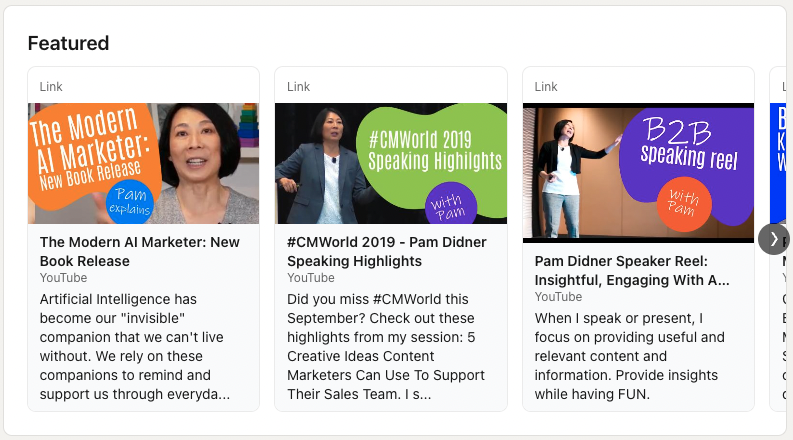
Task: Click YouTube source under Speaker Reel card
Action: pos(558,297)
